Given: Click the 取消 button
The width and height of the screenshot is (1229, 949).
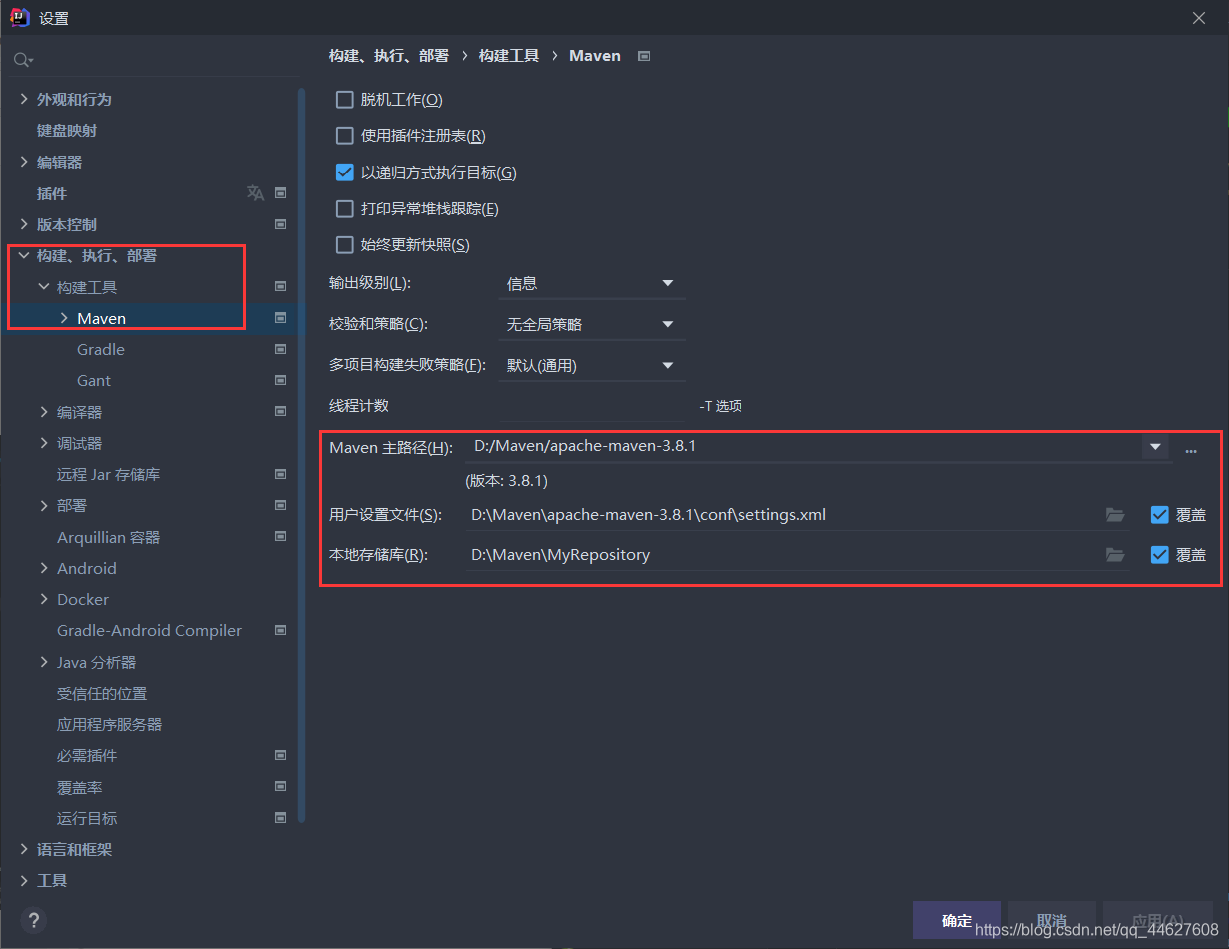Looking at the screenshot, I should [1051, 920].
